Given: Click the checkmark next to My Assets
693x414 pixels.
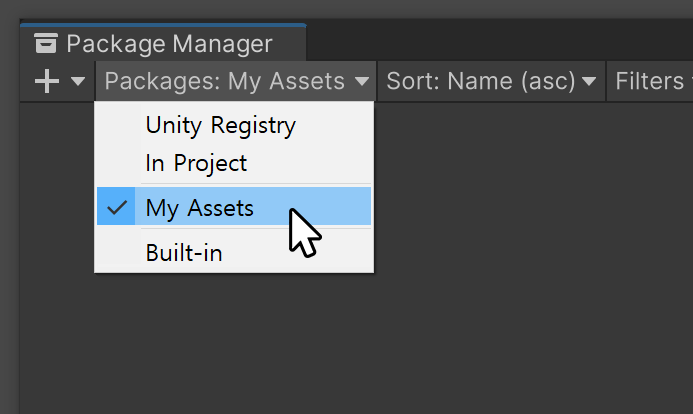Looking at the screenshot, I should pos(117,208).
